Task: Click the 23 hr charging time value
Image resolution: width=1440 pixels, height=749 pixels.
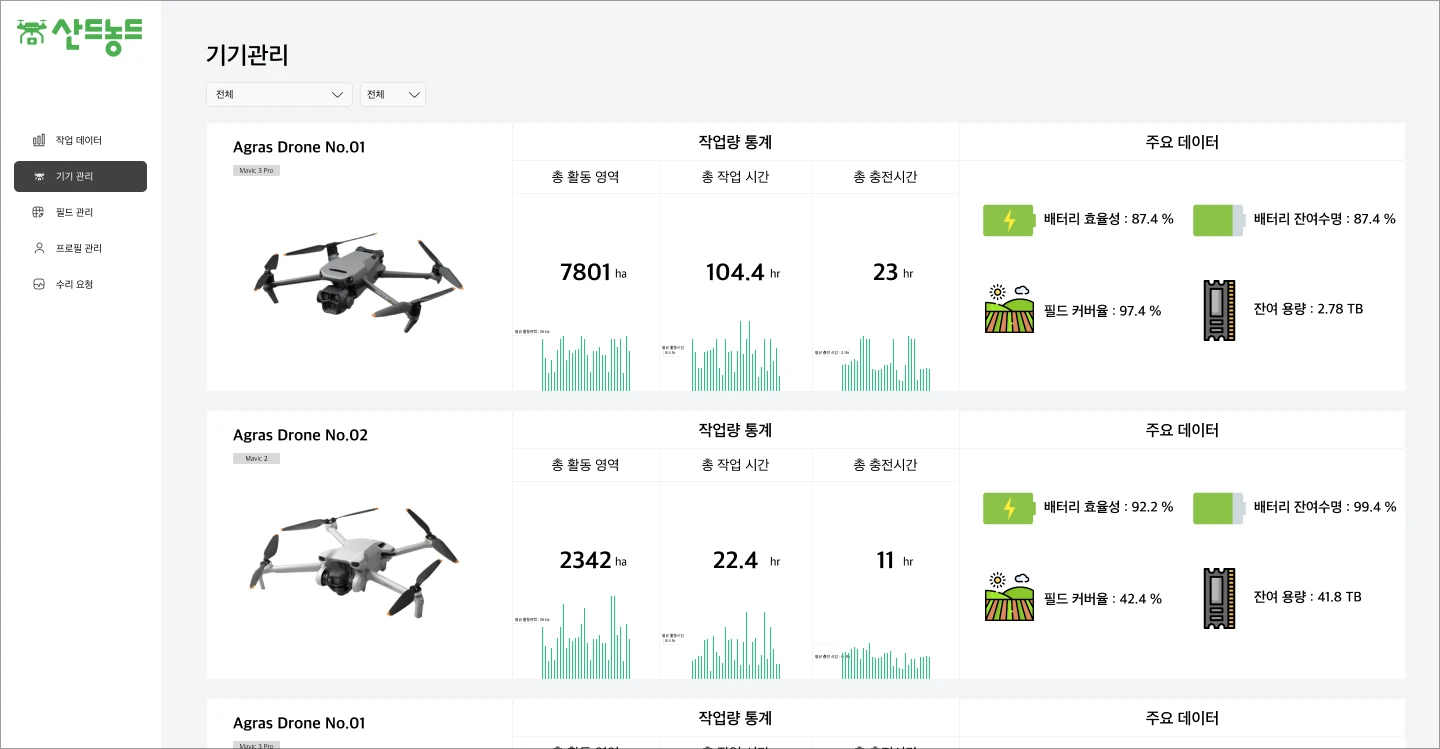Action: click(x=894, y=272)
